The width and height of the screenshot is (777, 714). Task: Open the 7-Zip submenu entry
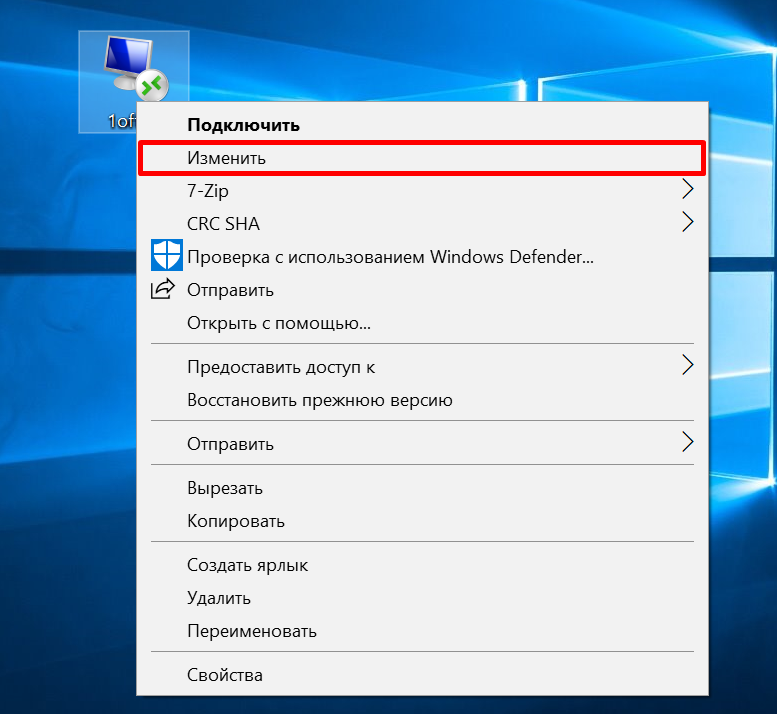click(422, 191)
